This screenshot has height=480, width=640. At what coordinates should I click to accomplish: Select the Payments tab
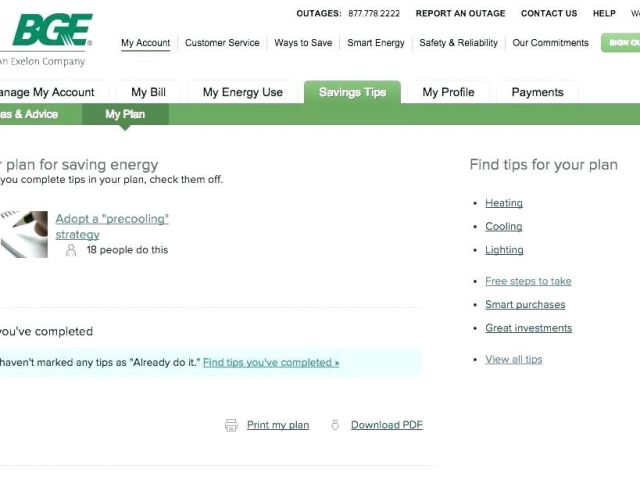tap(537, 92)
